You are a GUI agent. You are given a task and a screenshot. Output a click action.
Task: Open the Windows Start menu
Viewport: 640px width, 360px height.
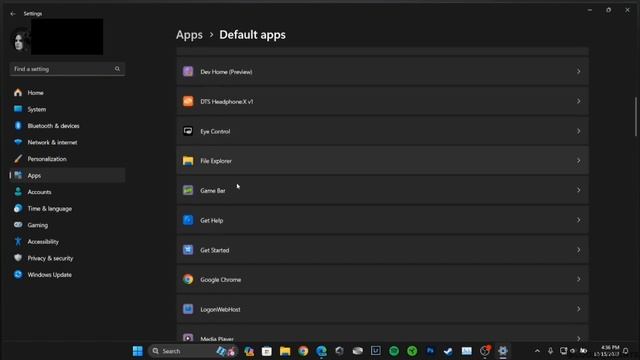pyautogui.click(x=138, y=351)
